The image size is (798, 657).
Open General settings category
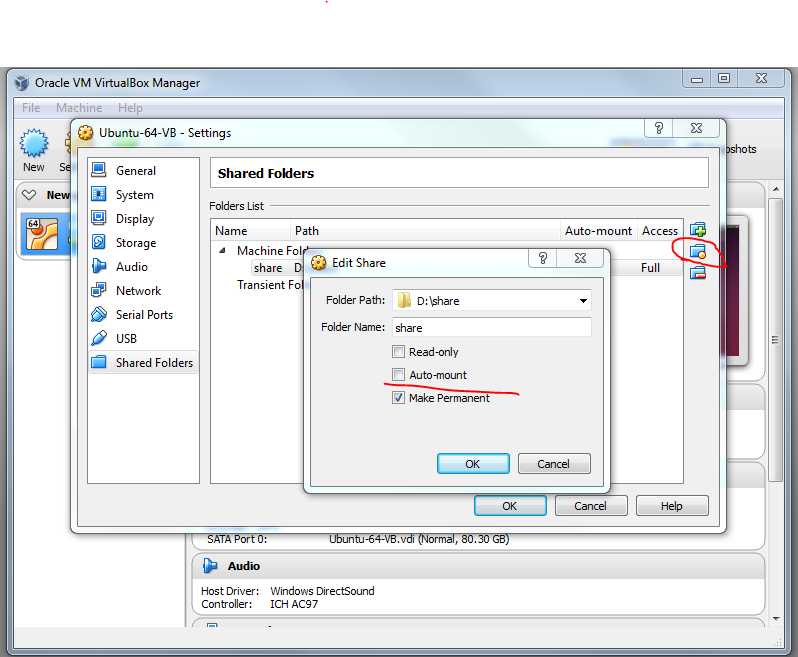(x=143, y=170)
